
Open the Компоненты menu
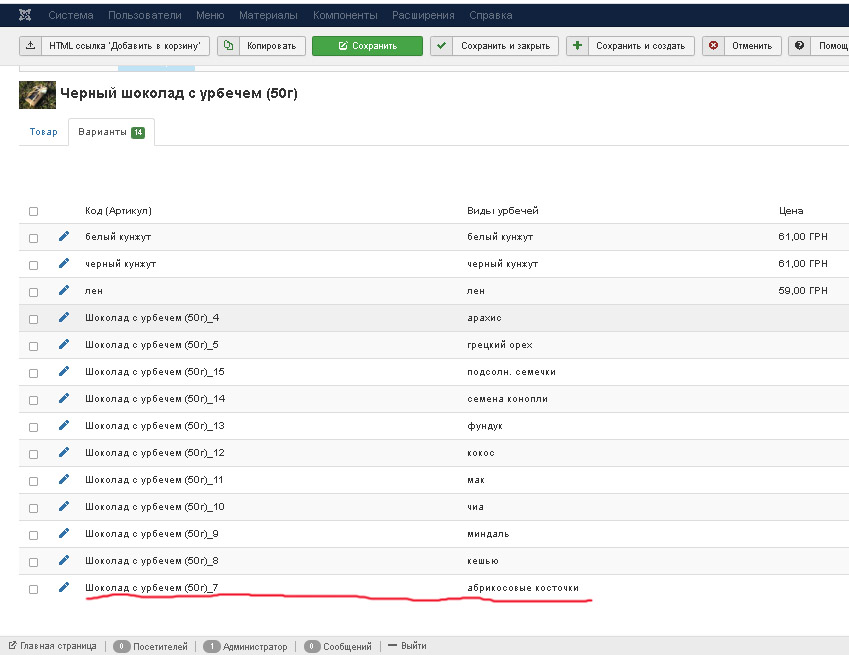(x=345, y=15)
